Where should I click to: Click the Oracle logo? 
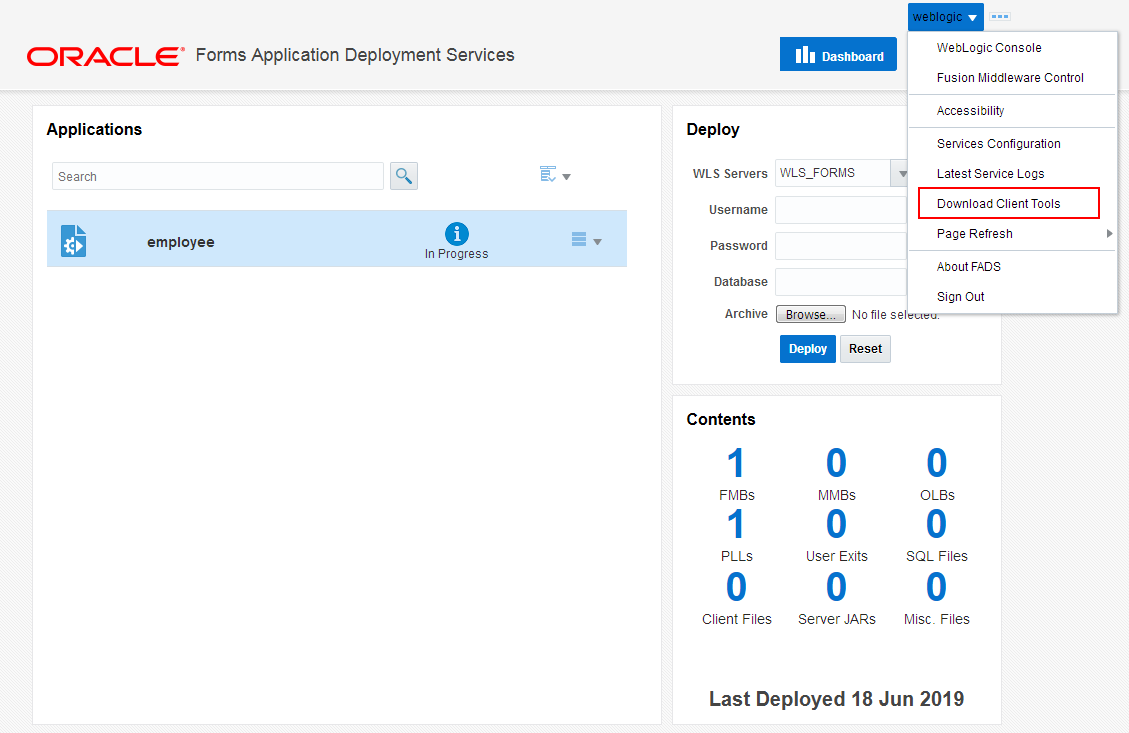point(105,56)
